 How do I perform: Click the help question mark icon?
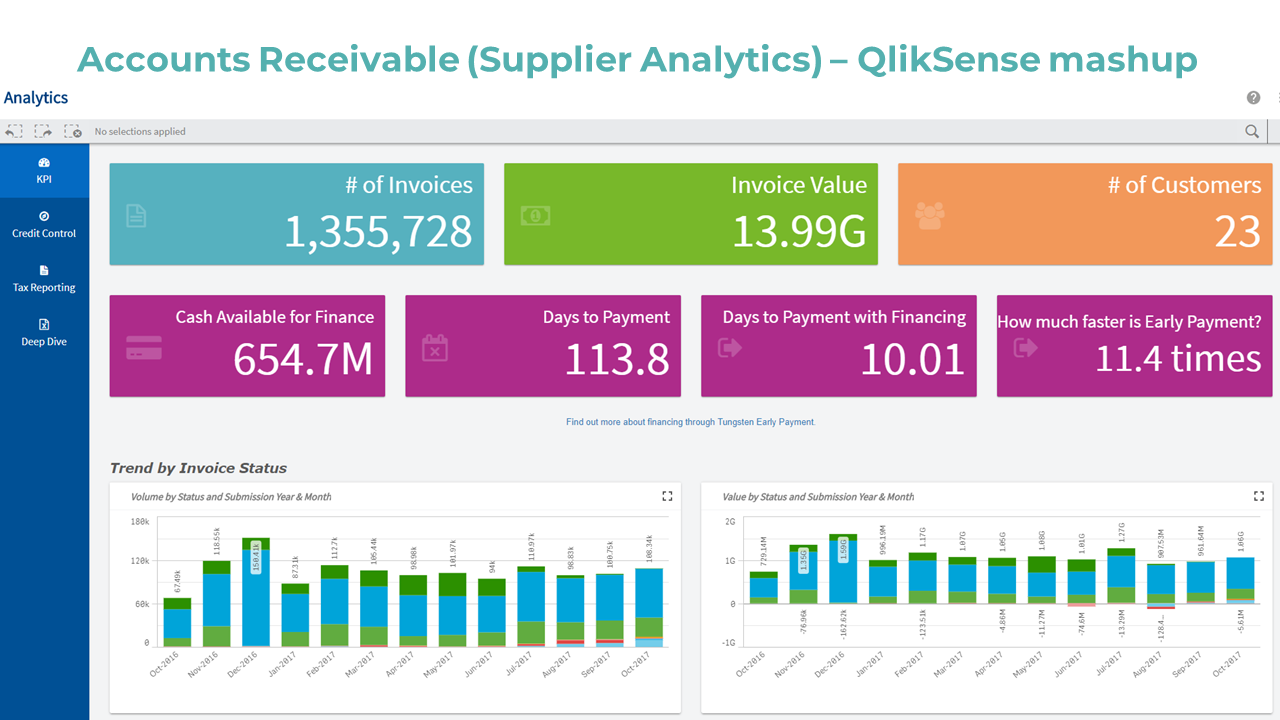(1253, 98)
